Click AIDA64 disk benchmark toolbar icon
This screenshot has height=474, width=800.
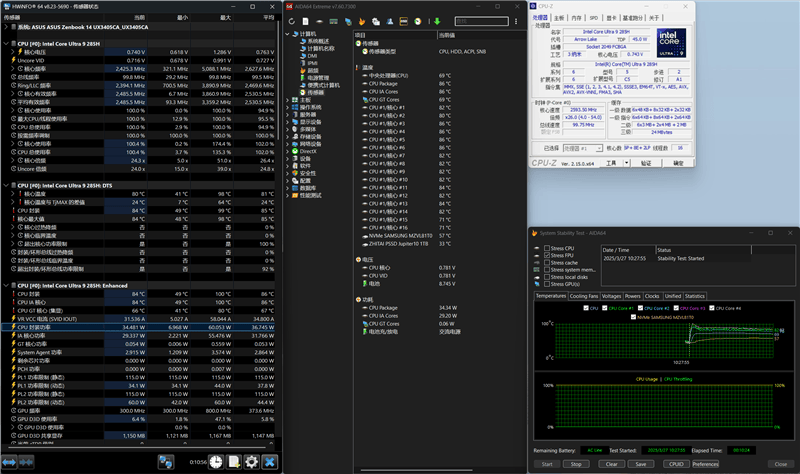tap(319, 21)
